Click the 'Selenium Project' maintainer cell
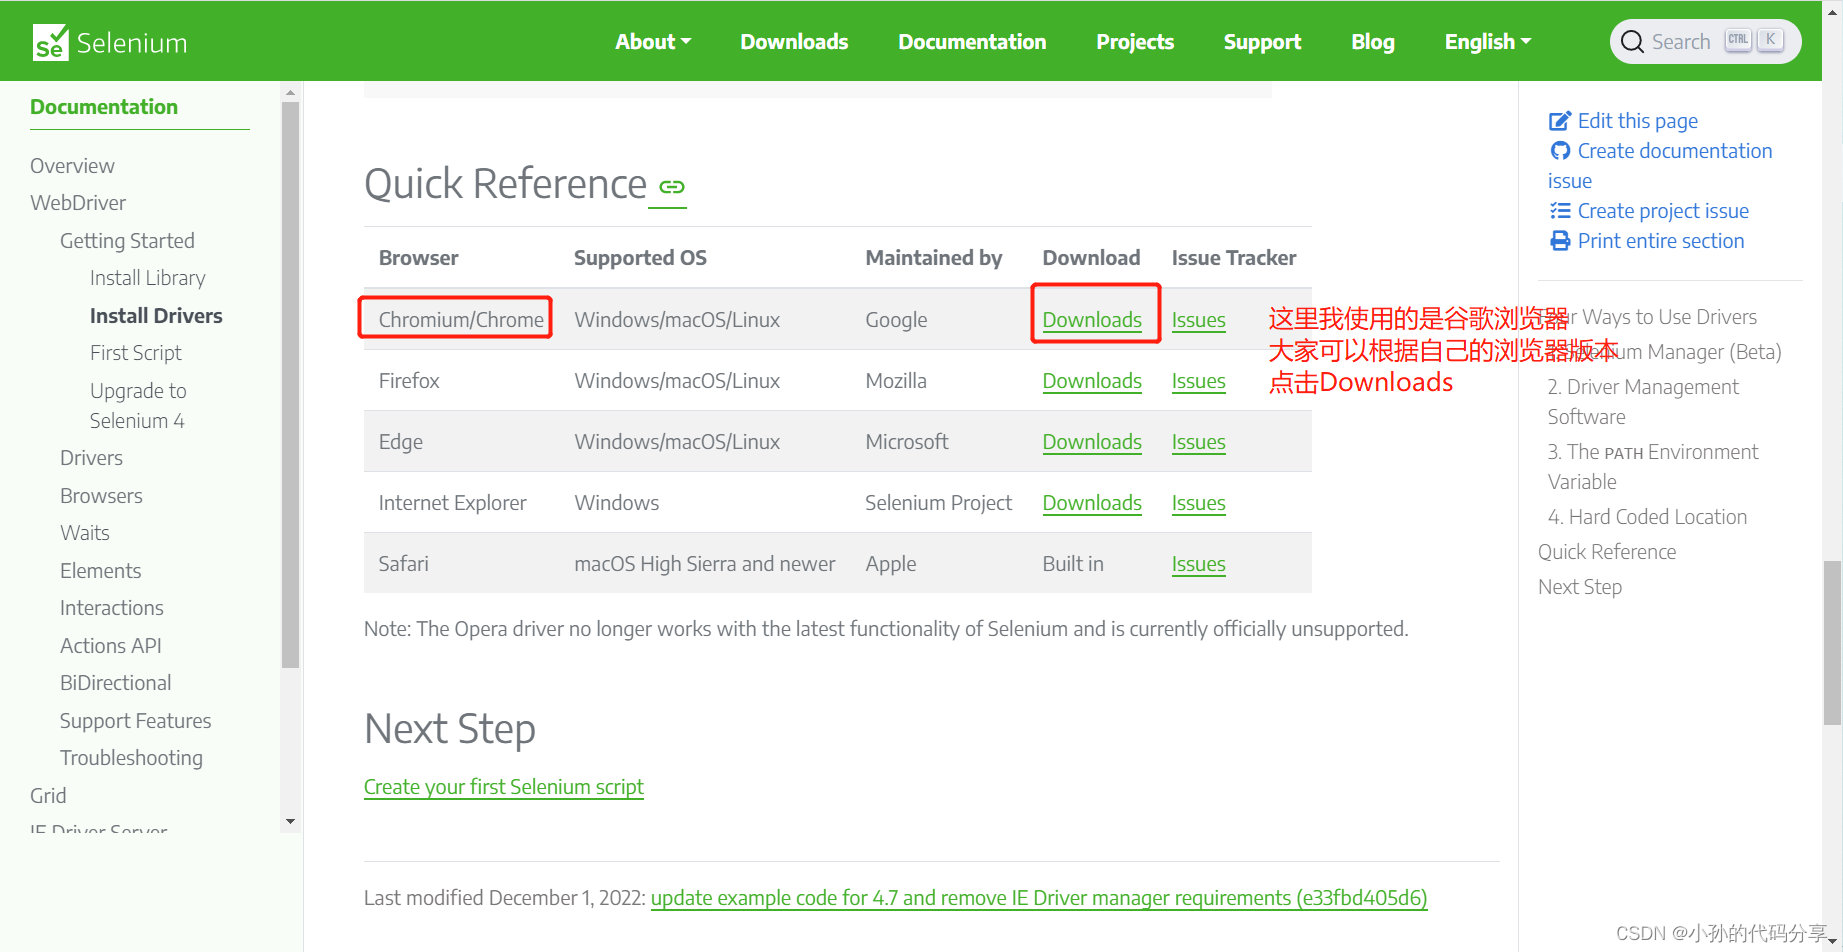The height and width of the screenshot is (952, 1843). [938, 503]
